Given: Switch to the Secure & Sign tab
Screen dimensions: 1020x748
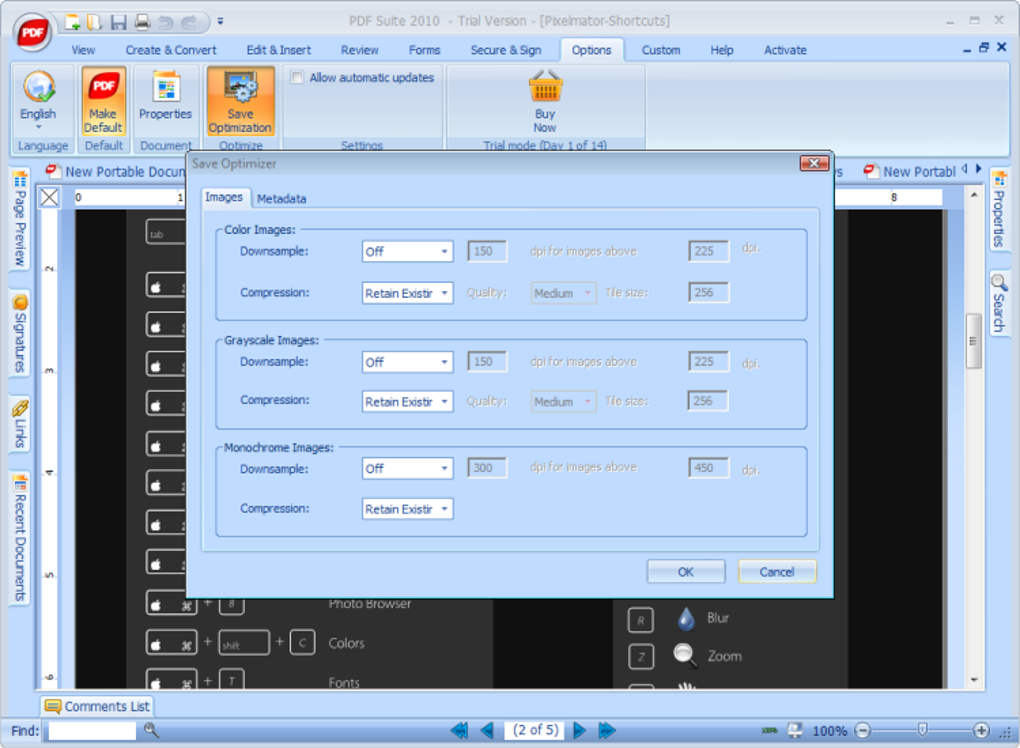Looking at the screenshot, I should click(506, 50).
